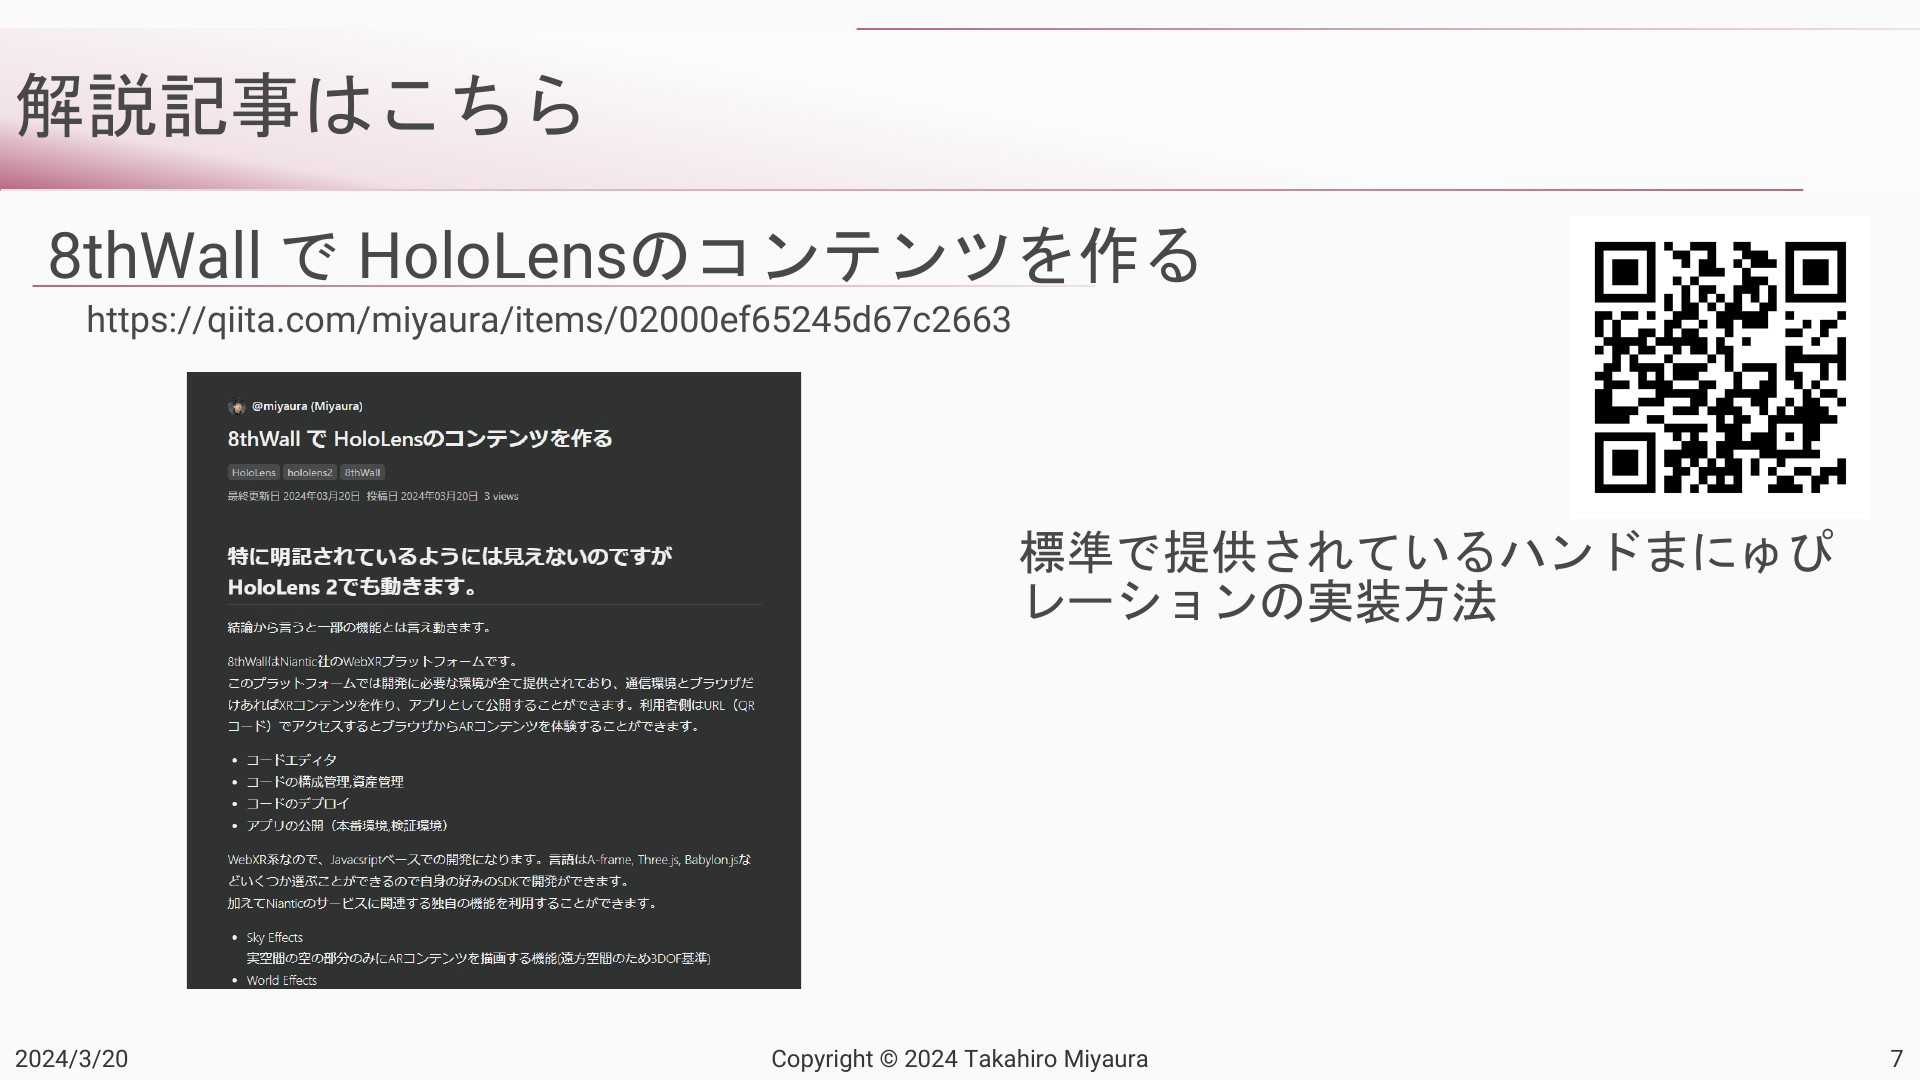Open the qiita.com article URL link

(x=548, y=320)
